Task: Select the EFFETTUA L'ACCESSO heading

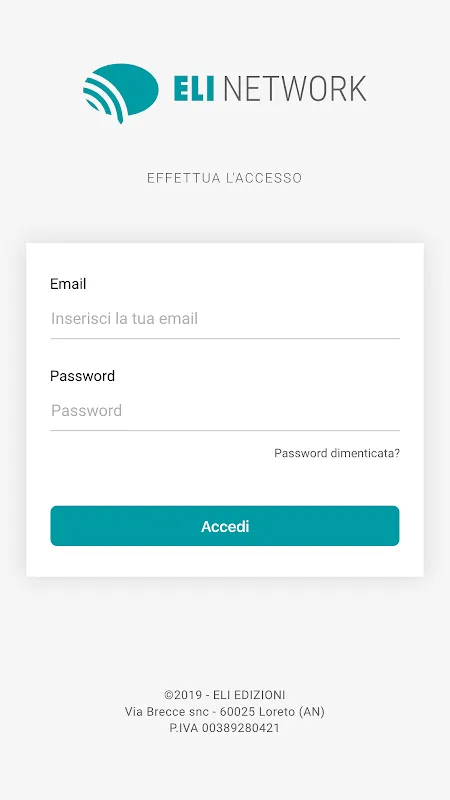Action: click(224, 178)
